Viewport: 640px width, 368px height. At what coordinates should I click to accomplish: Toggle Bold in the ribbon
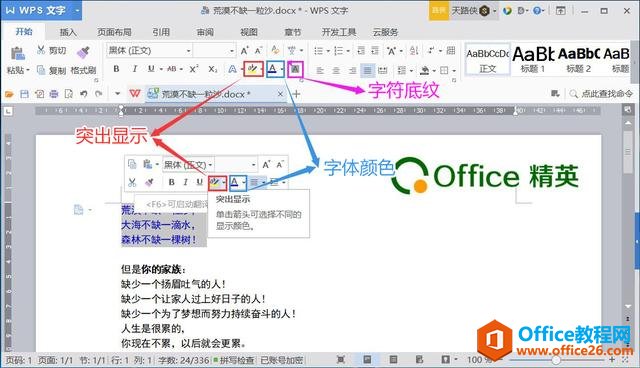pyautogui.click(x=116, y=69)
